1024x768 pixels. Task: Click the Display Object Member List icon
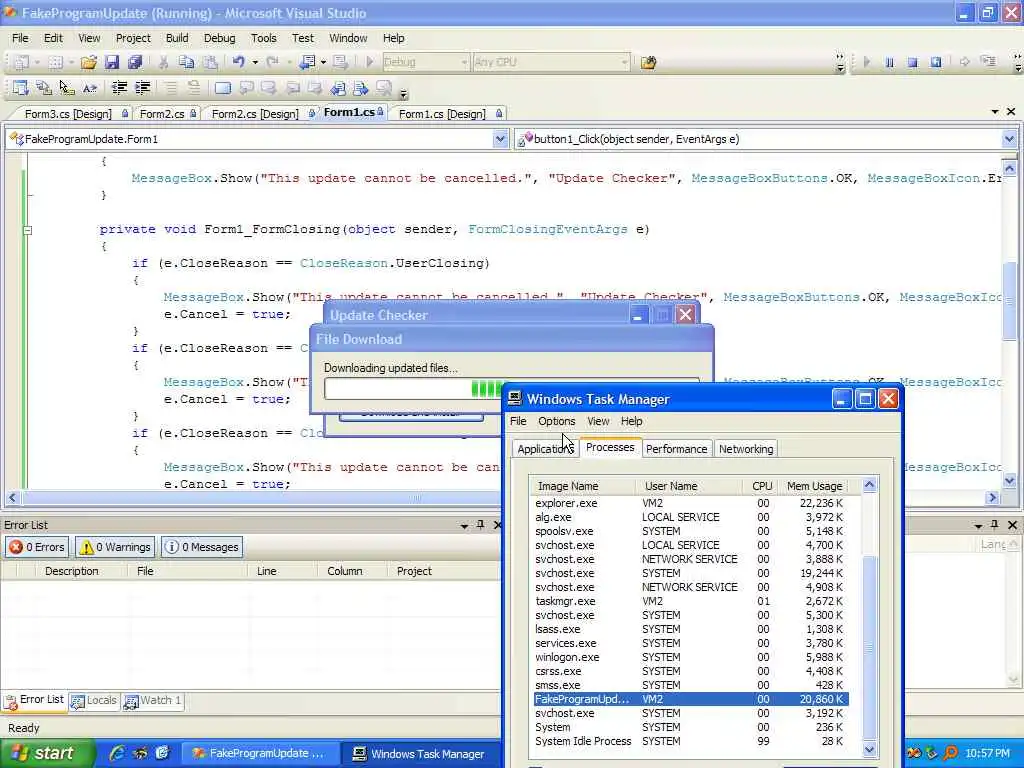[20, 88]
